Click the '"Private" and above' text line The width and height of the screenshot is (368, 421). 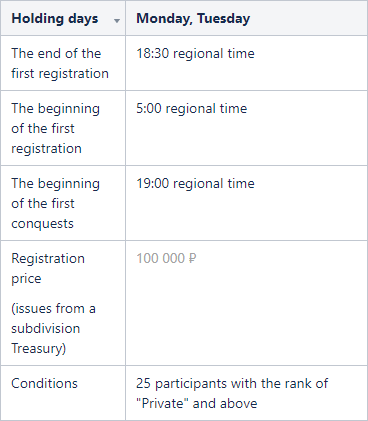197,403
